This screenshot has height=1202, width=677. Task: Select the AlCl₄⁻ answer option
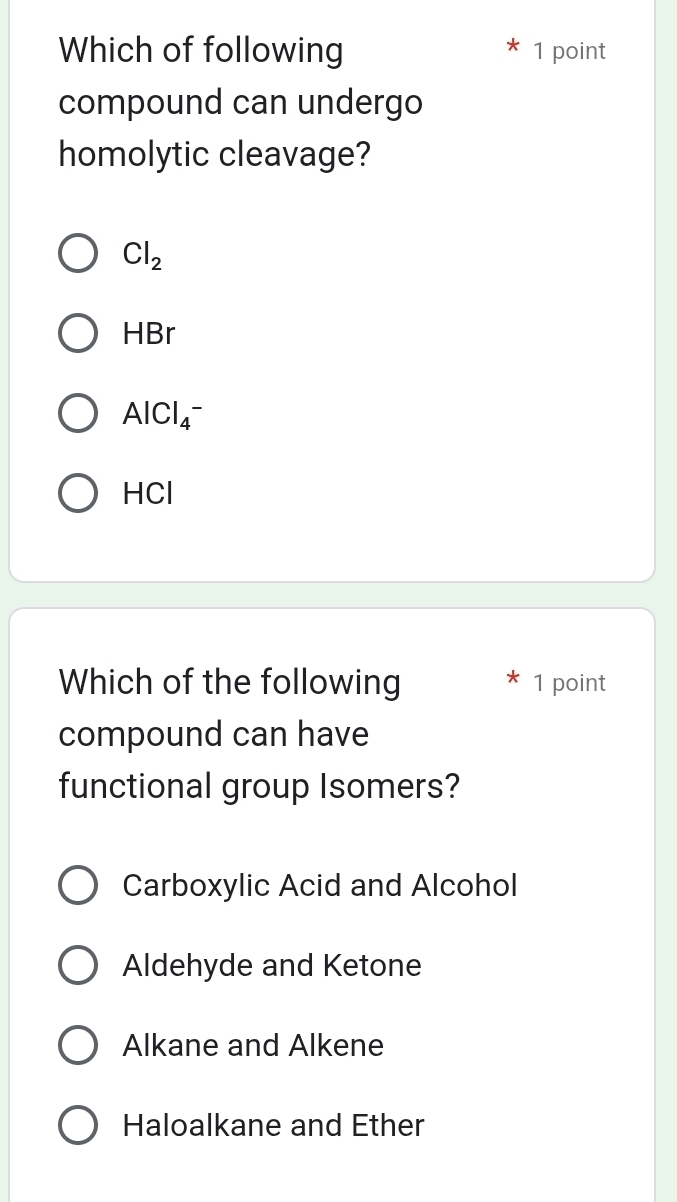[78, 413]
